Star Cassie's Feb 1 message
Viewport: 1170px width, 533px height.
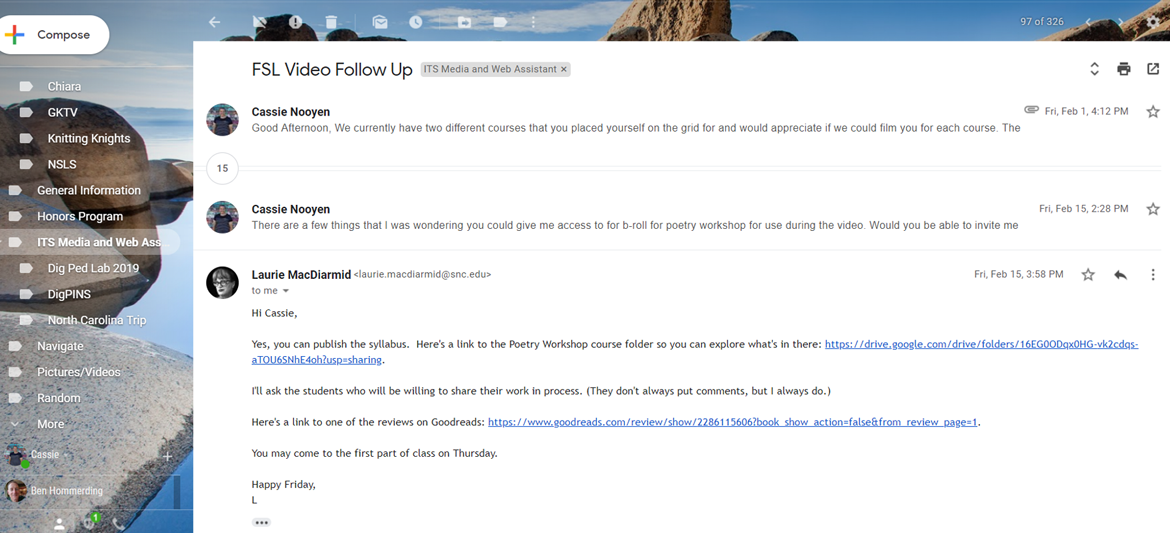coord(1153,112)
